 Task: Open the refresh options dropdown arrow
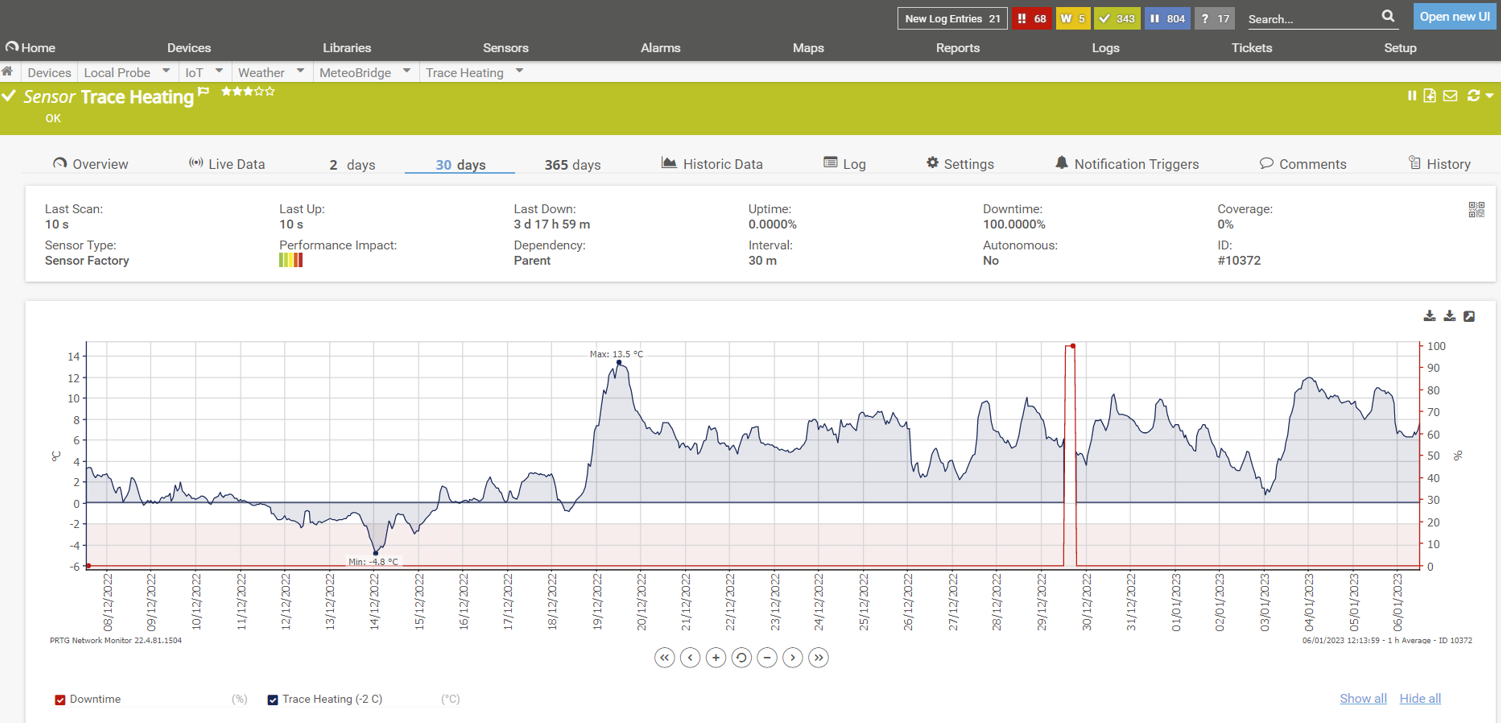[x=1489, y=96]
